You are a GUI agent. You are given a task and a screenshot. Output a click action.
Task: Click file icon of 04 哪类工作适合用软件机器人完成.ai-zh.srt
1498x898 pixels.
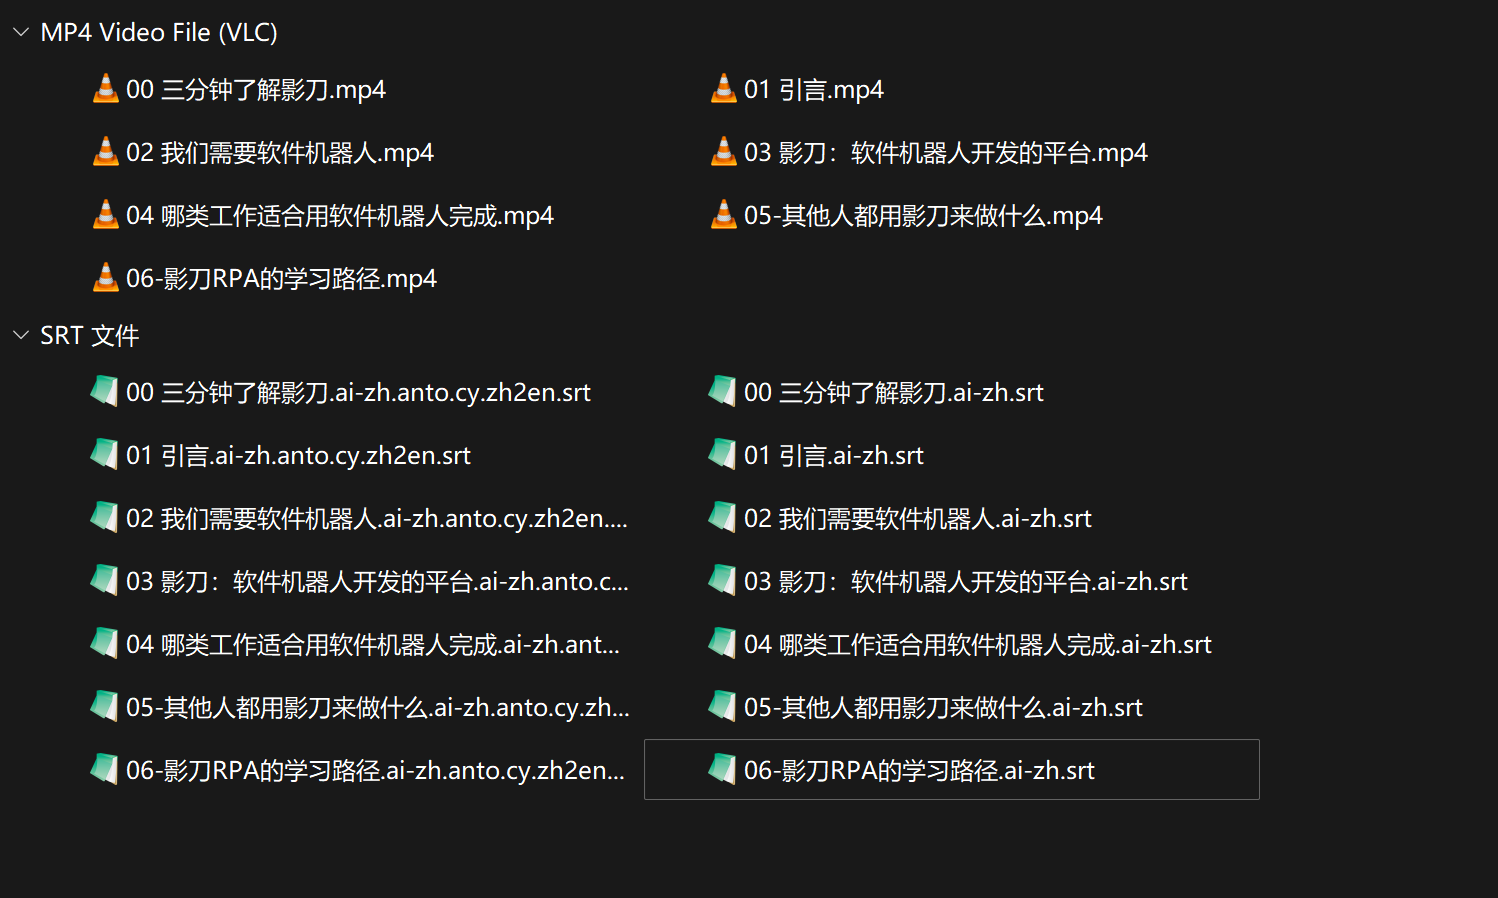coord(722,643)
